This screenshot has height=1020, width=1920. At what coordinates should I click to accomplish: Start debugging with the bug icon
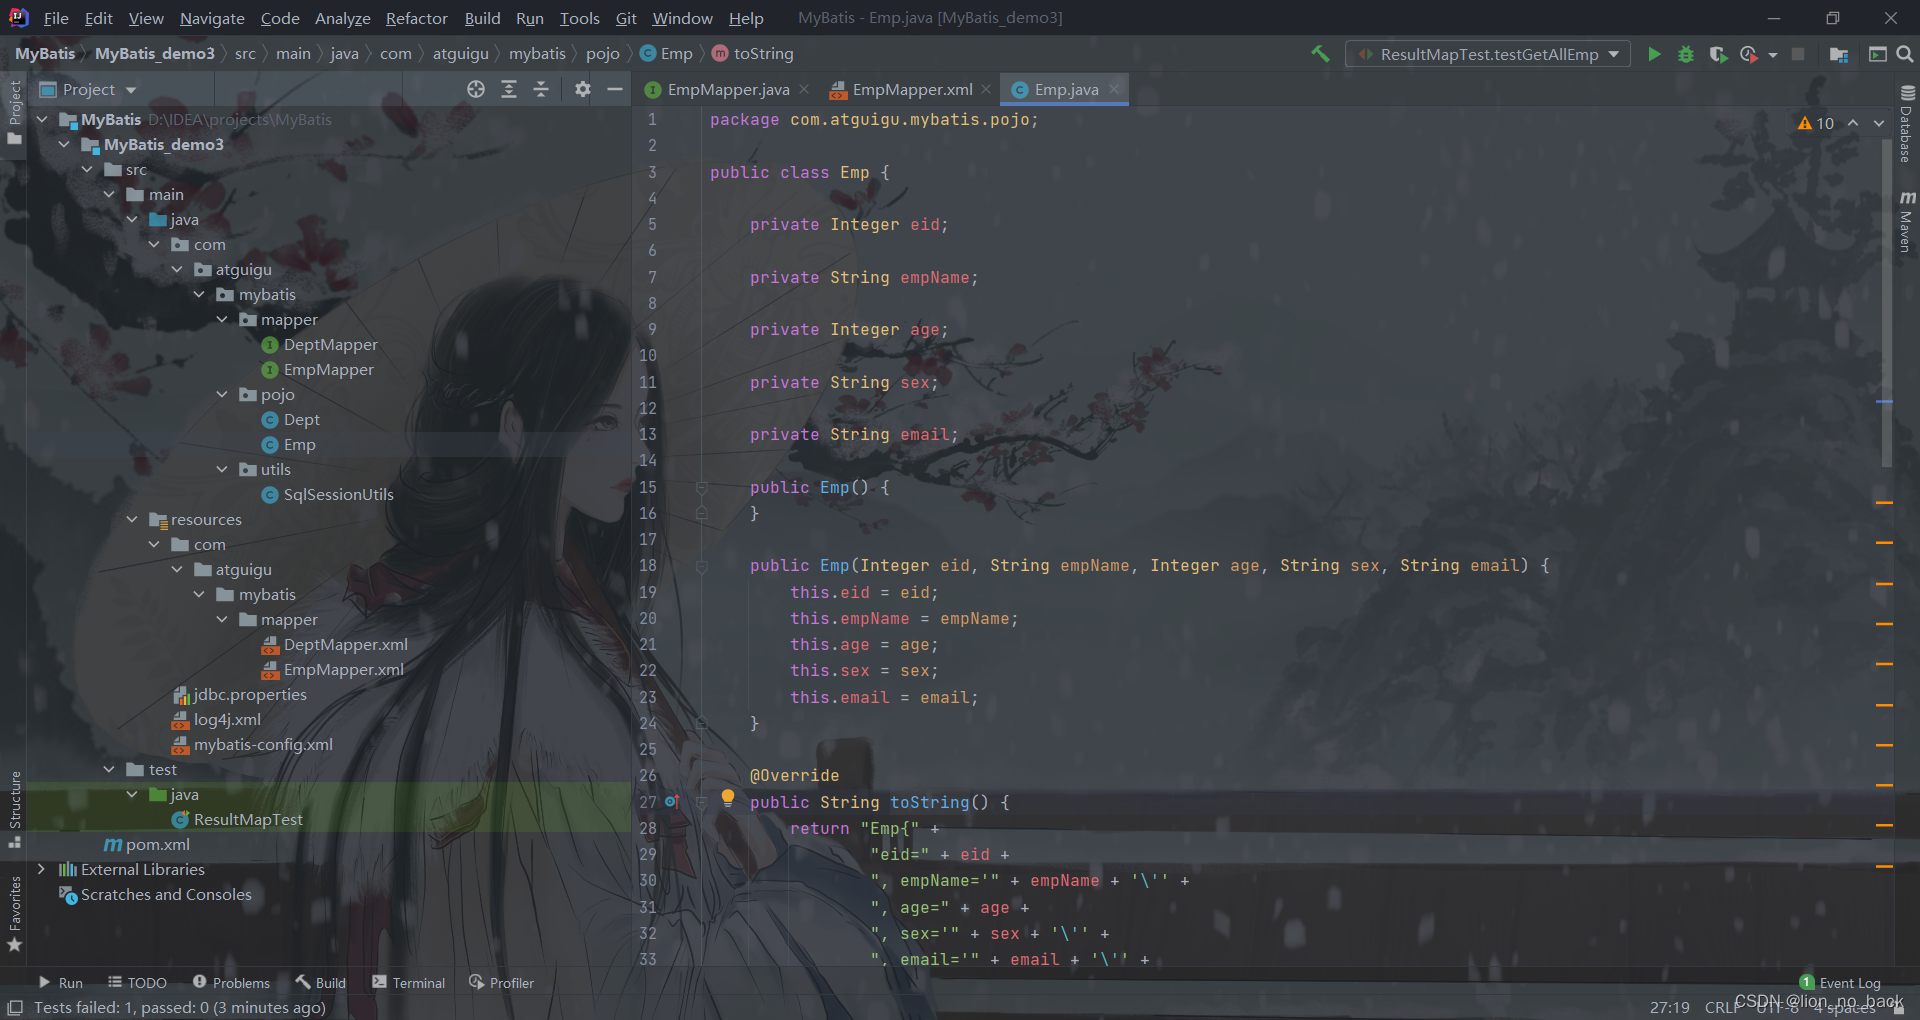pyautogui.click(x=1686, y=54)
